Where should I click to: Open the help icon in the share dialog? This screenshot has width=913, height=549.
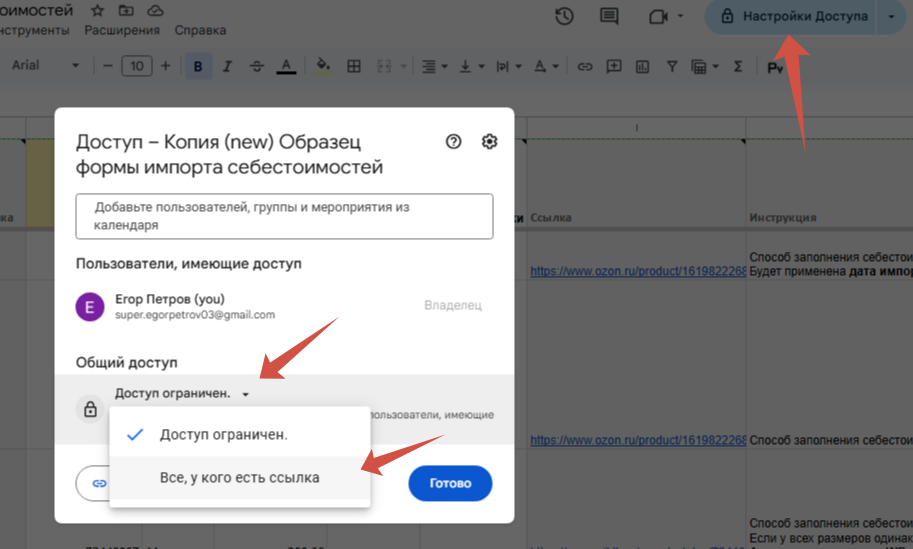454,141
